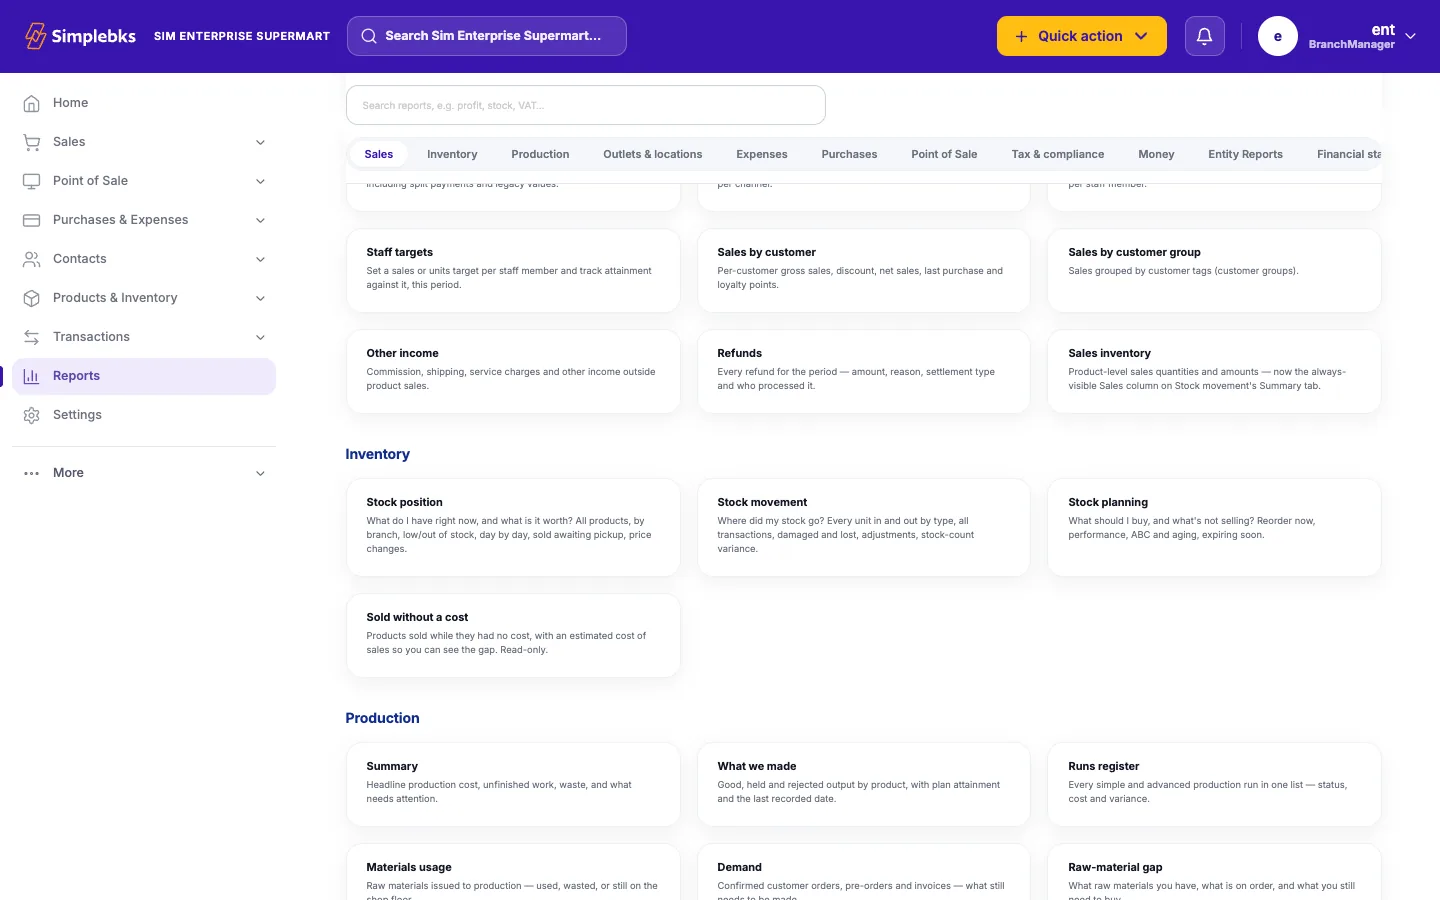Click the Products & Inventory box icon

point(32,298)
